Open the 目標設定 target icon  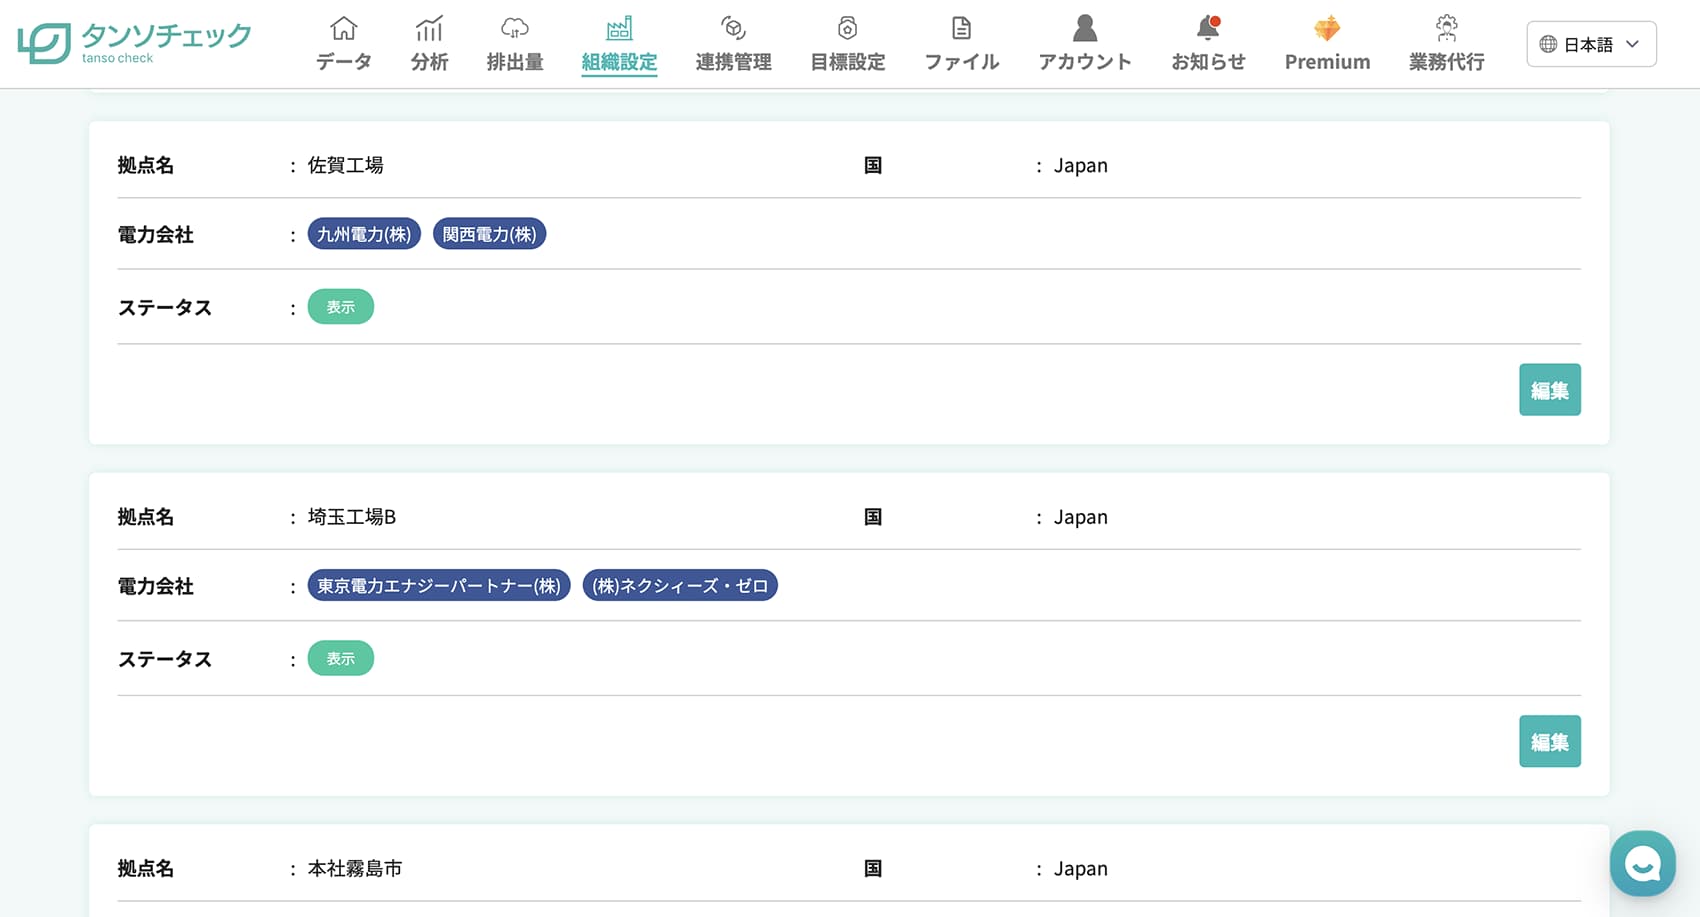(847, 28)
